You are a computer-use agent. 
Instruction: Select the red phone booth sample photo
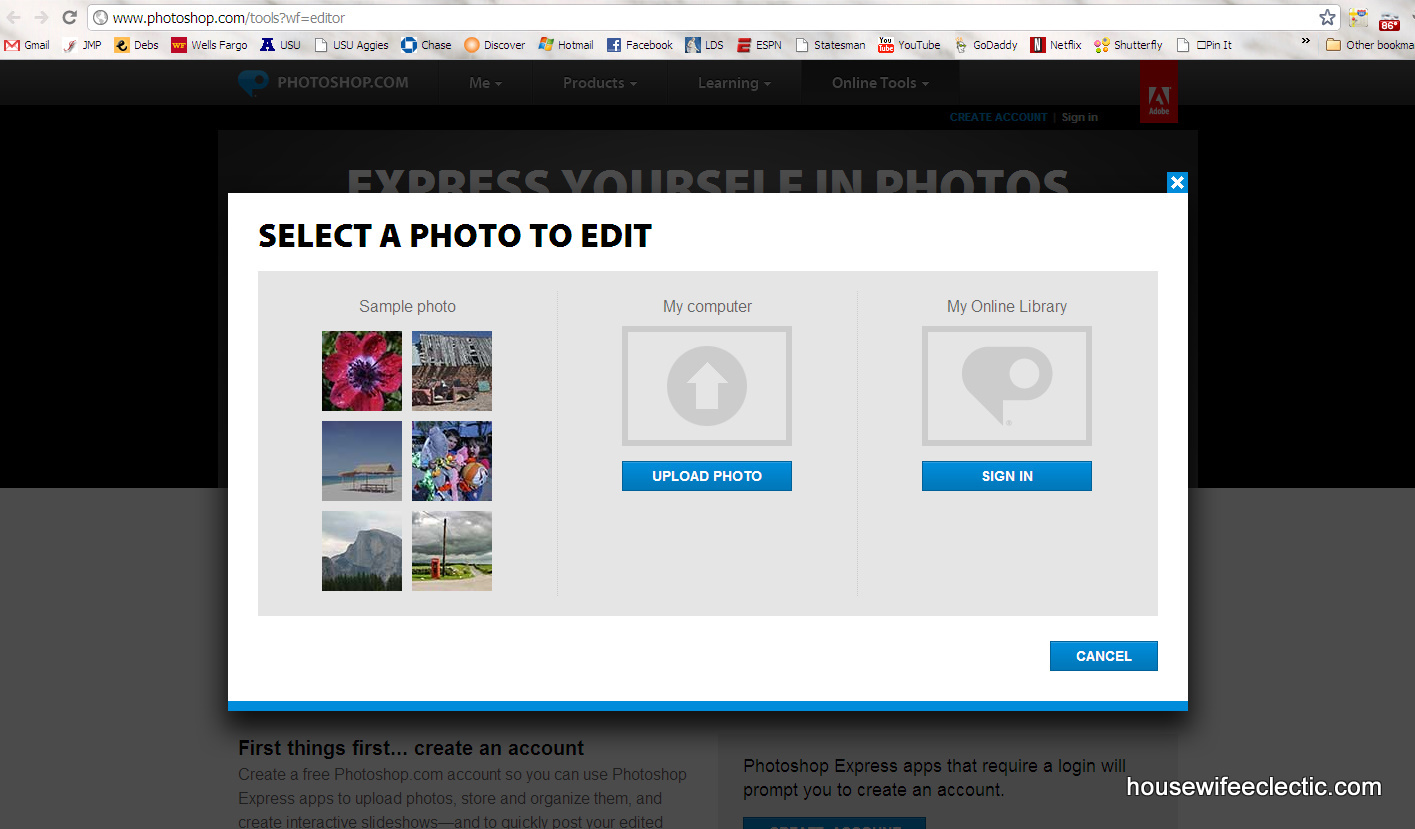(x=452, y=551)
